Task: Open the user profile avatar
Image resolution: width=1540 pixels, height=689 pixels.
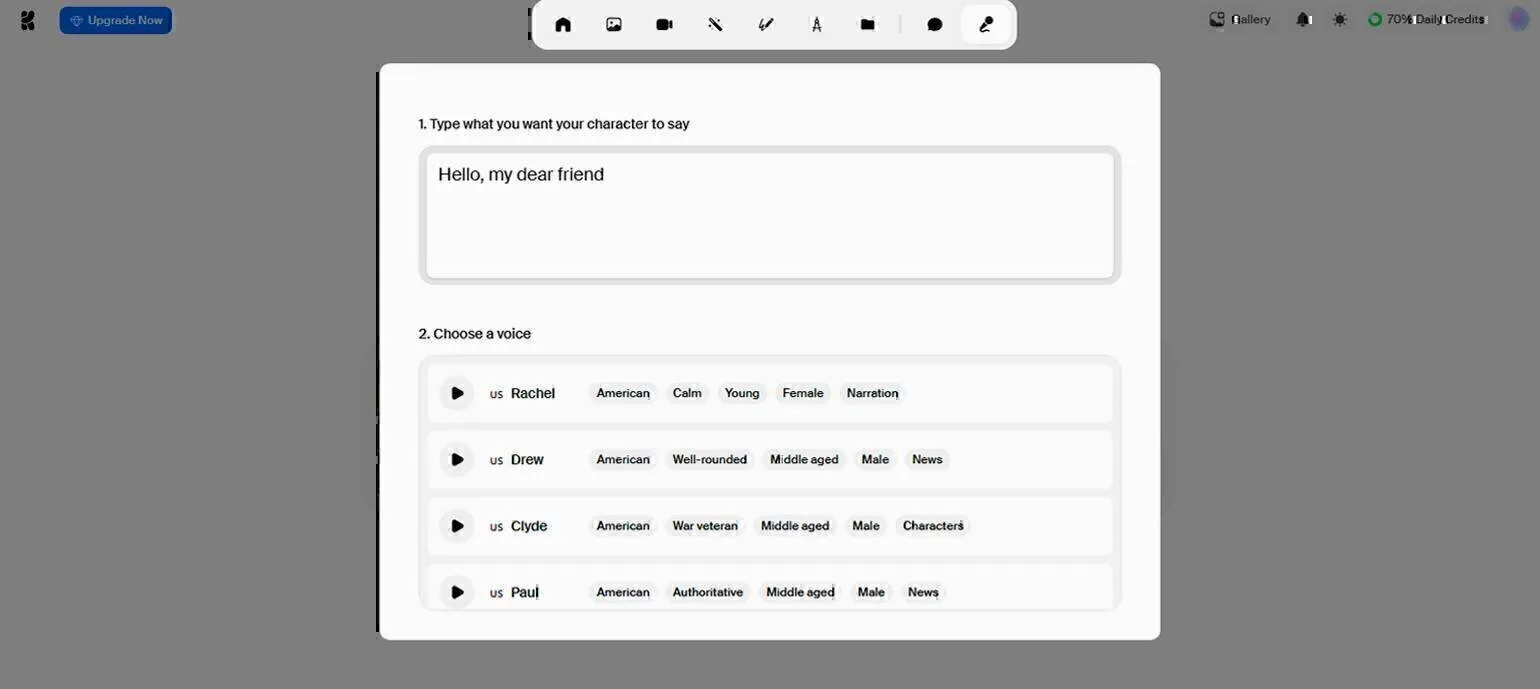Action: (x=1518, y=20)
